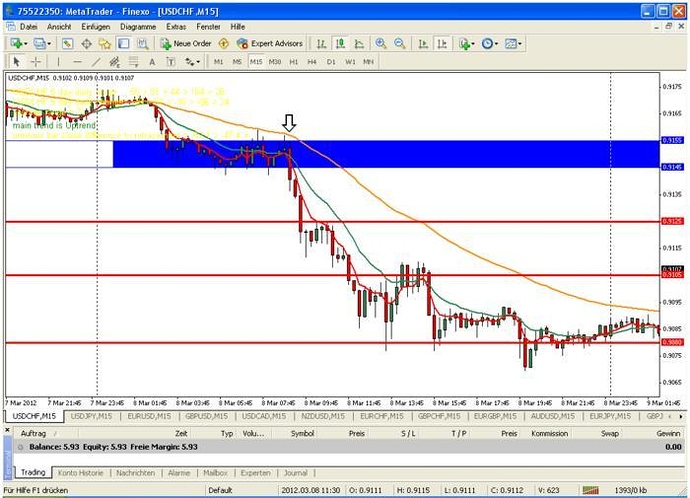
Task: Select the arrow cursor tool
Action: pos(17,62)
